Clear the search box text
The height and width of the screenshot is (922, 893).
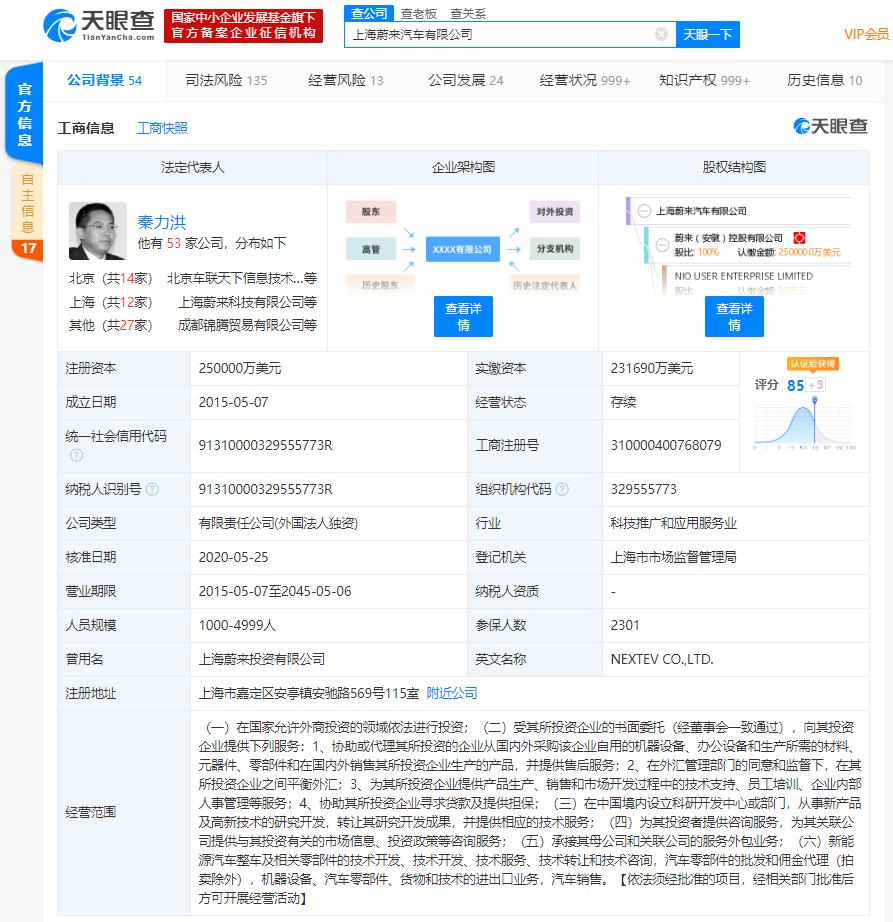click(x=661, y=34)
